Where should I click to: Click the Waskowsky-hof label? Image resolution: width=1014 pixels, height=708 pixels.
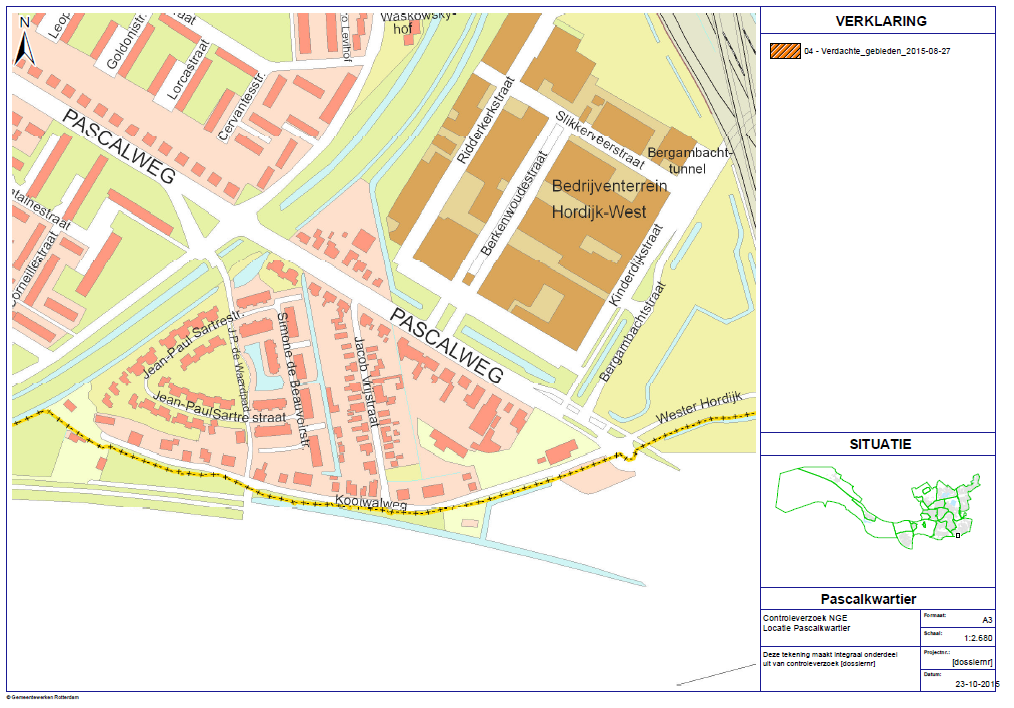click(418, 22)
